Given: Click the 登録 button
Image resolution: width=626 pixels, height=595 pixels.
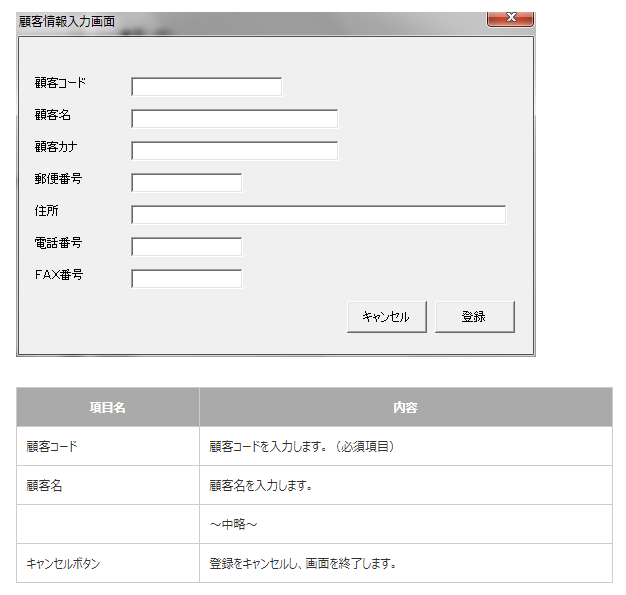Looking at the screenshot, I should pyautogui.click(x=474, y=317).
